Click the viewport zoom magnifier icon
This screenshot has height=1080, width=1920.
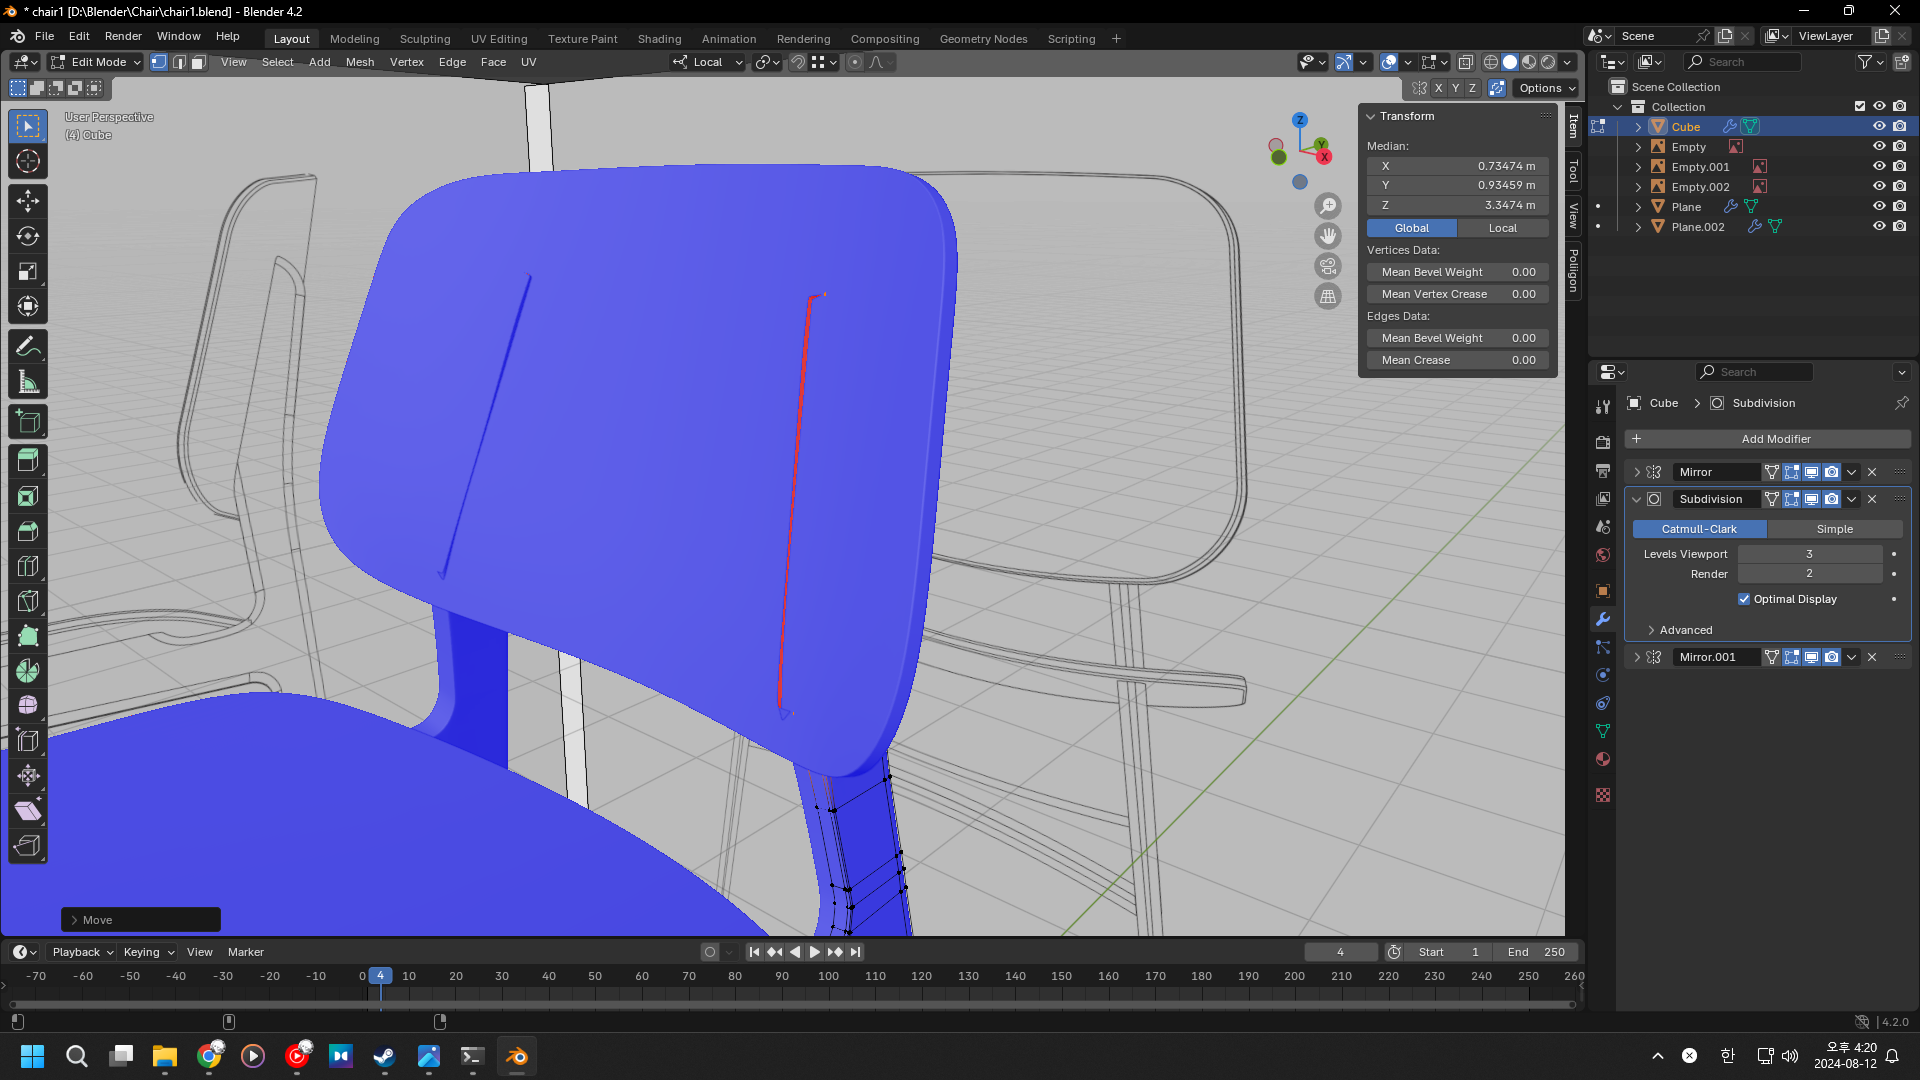coord(1328,206)
